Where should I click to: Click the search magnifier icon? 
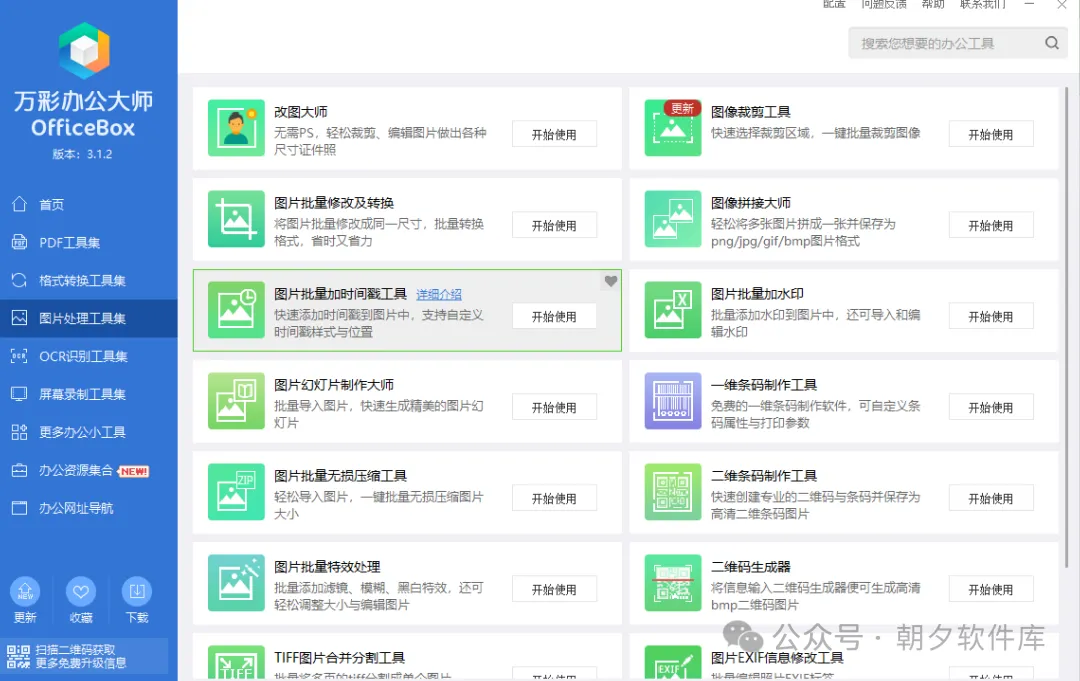(x=1049, y=42)
